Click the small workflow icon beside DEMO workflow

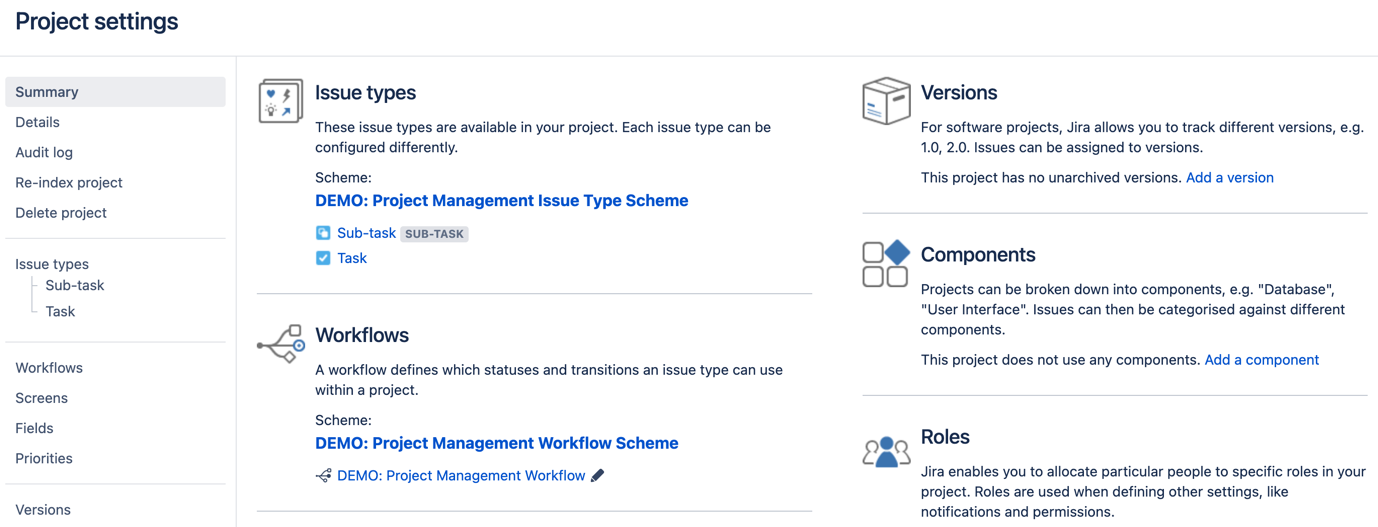click(323, 476)
